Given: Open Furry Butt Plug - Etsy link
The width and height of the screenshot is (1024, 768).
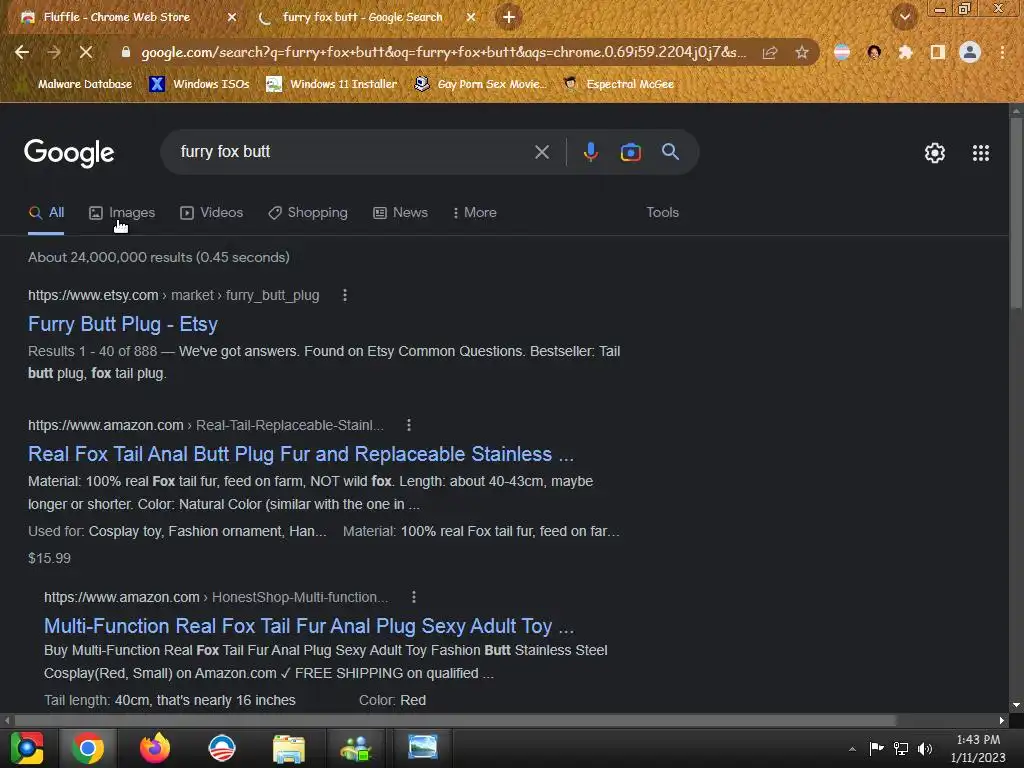Looking at the screenshot, I should click(x=123, y=325).
